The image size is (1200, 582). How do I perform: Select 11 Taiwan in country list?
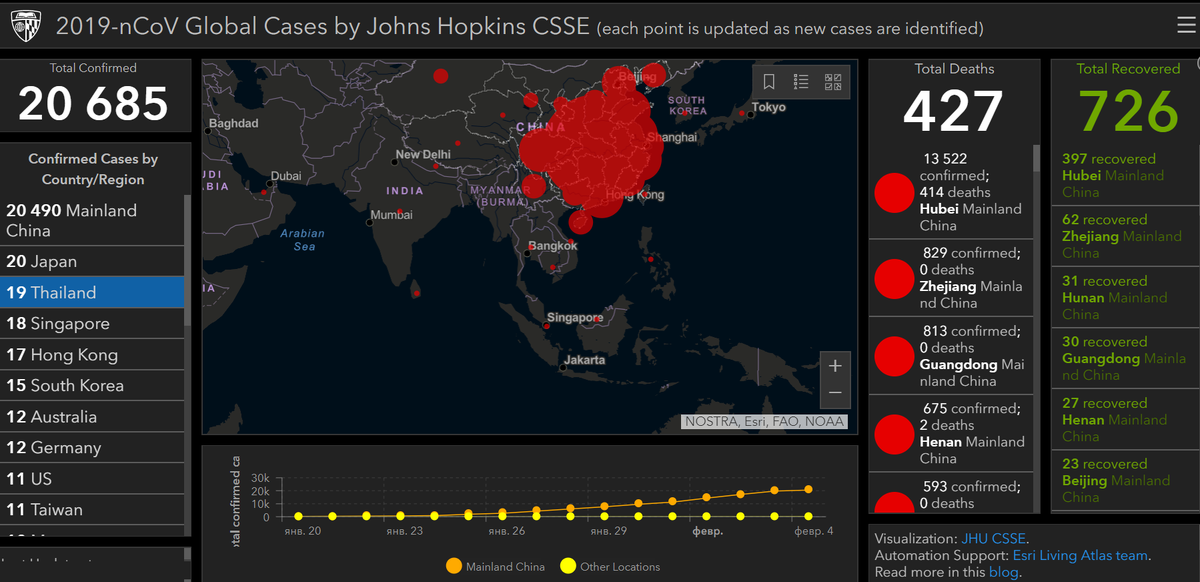(x=92, y=509)
